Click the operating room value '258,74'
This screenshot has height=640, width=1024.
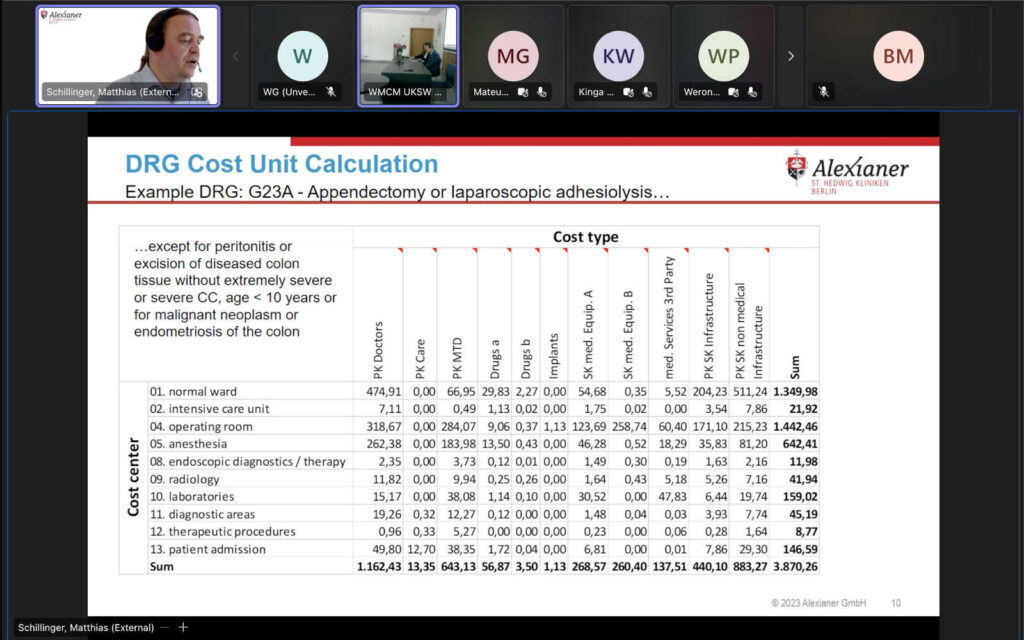(629, 426)
